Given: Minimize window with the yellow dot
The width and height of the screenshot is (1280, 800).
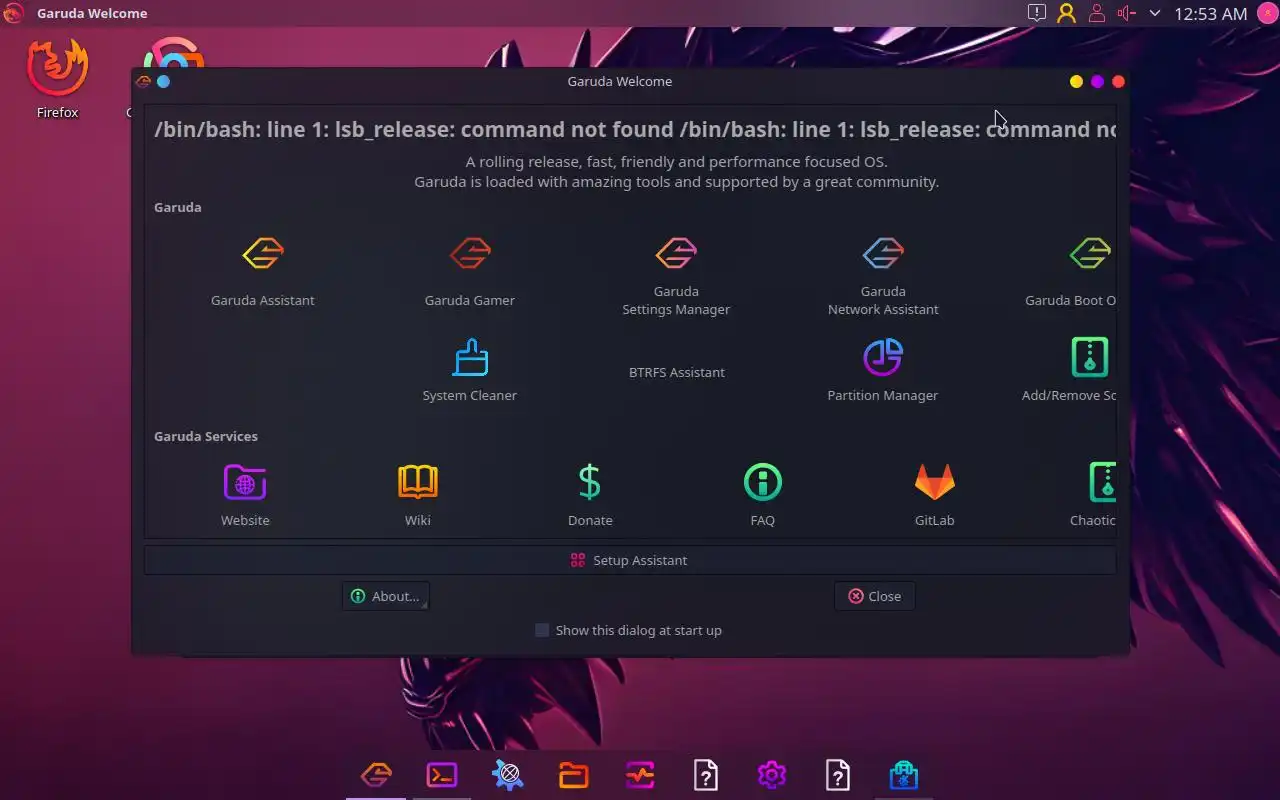Looking at the screenshot, I should pyautogui.click(x=1076, y=81).
